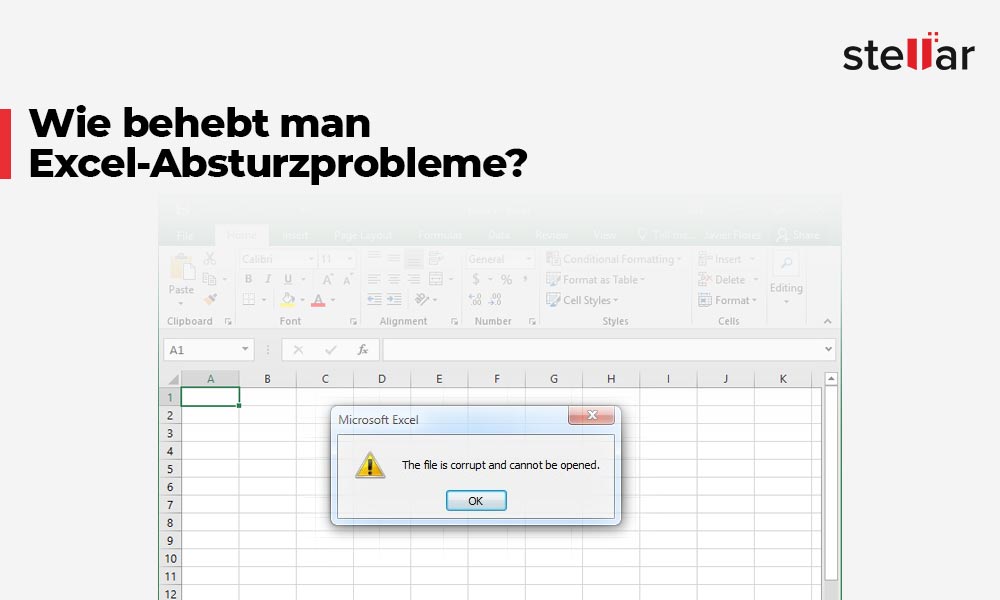Image resolution: width=1000 pixels, height=600 pixels.
Task: Open the Fill Color dropdown arrow
Action: 302,300
